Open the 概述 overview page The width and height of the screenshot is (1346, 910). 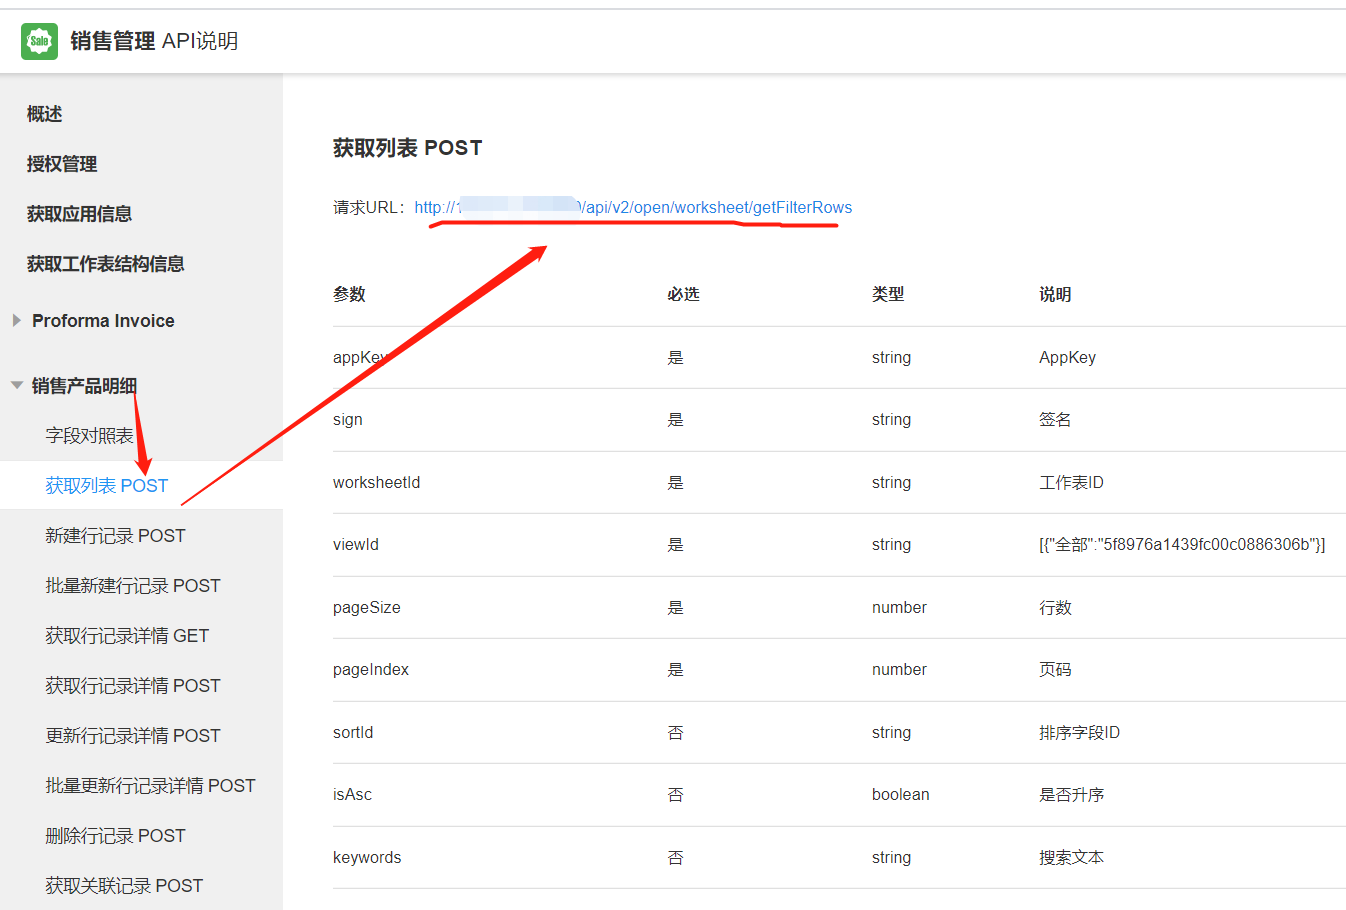tap(44, 114)
